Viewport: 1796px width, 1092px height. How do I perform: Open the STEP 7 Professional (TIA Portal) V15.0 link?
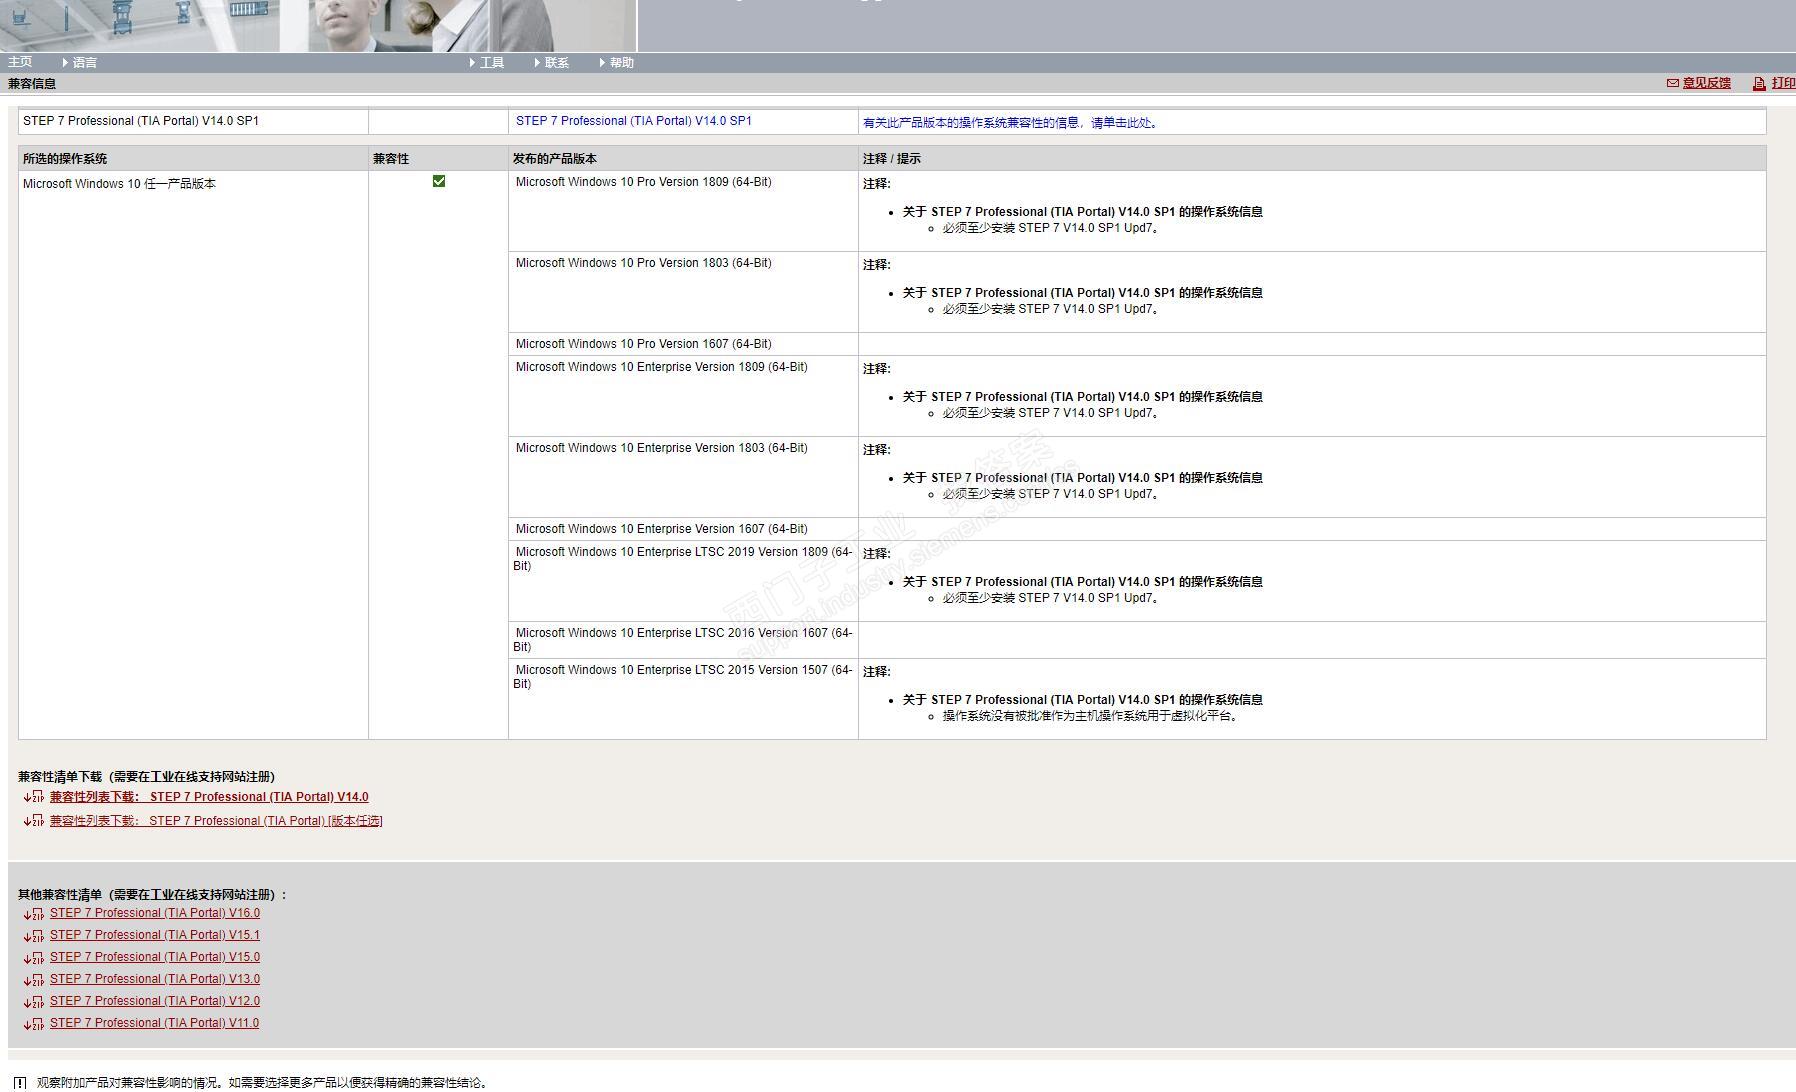point(155,957)
